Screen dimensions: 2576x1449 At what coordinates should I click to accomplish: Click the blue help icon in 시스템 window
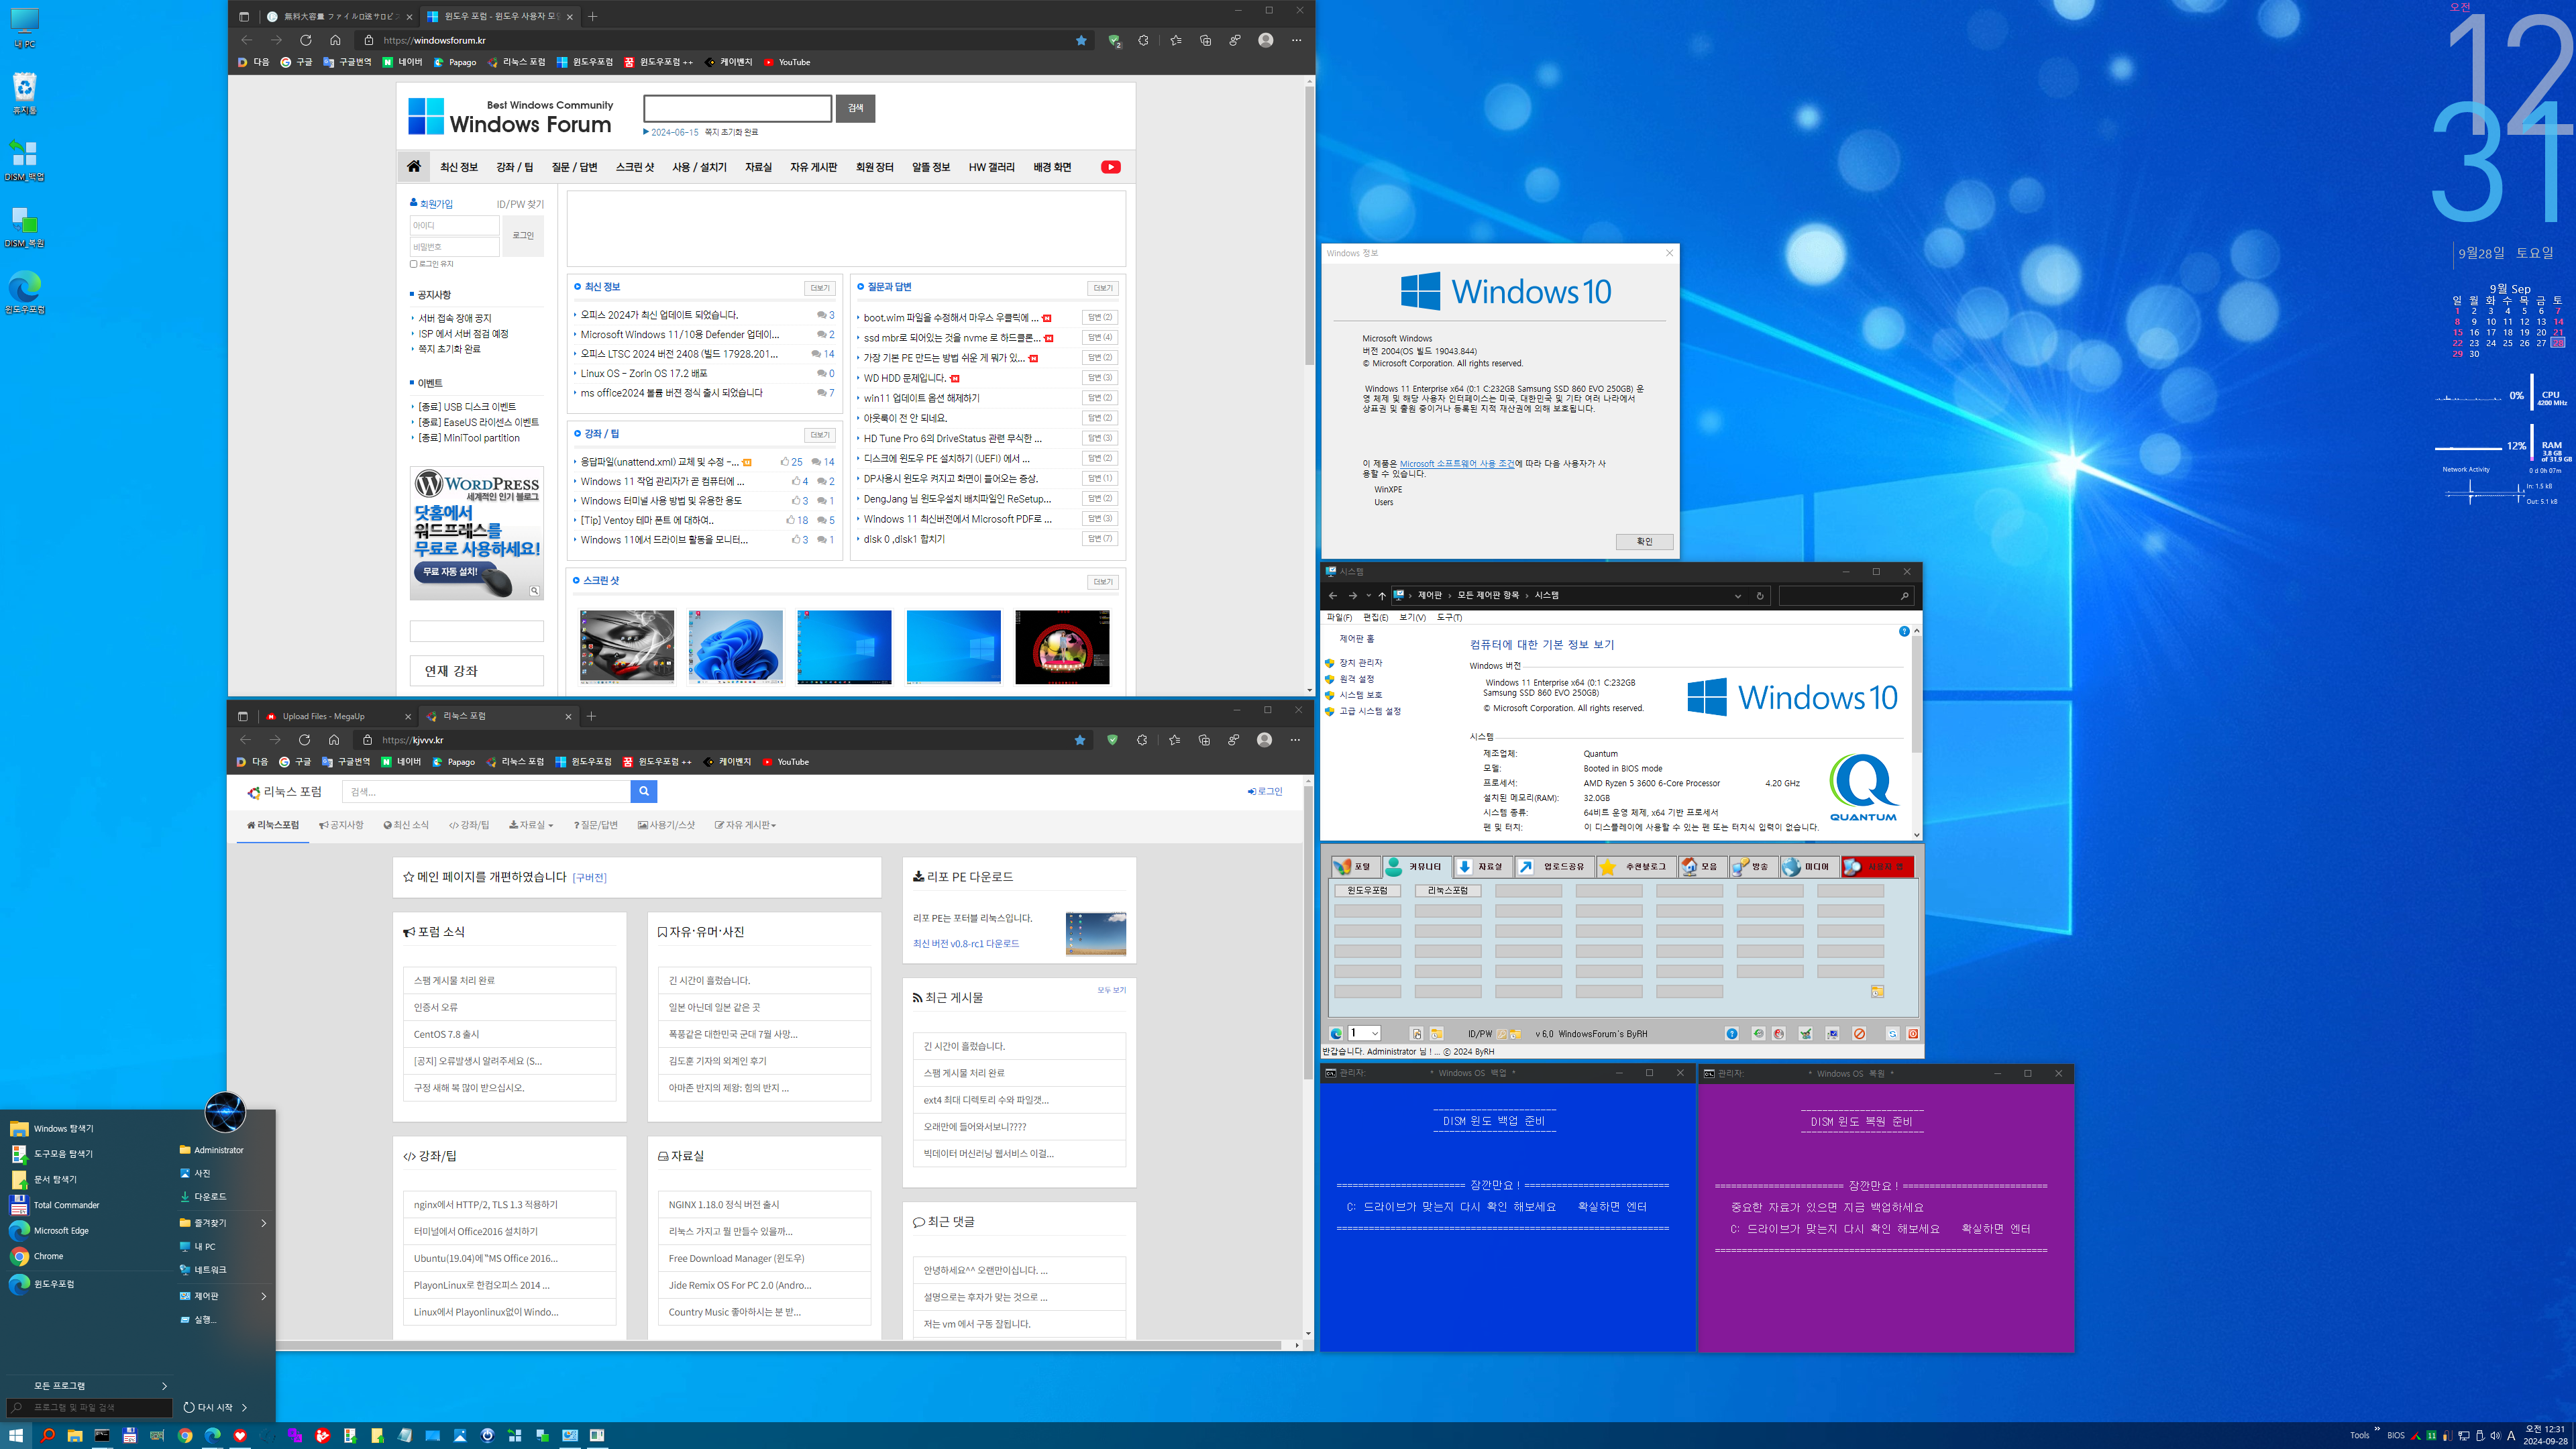[x=1904, y=631]
